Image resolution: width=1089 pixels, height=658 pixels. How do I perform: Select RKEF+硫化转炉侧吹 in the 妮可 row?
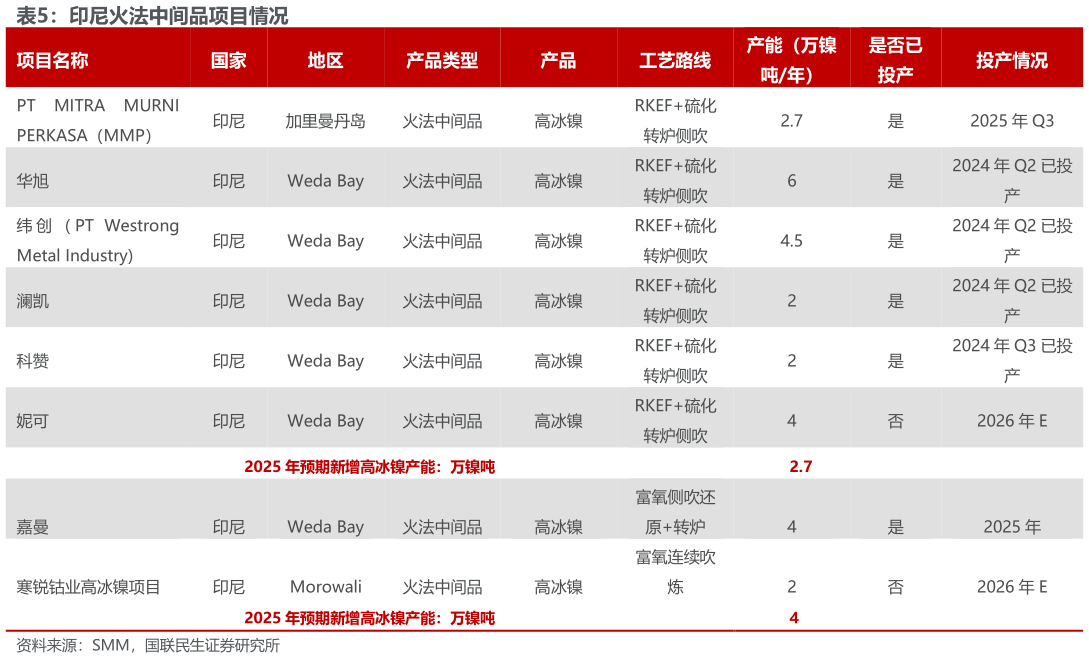pos(675,420)
